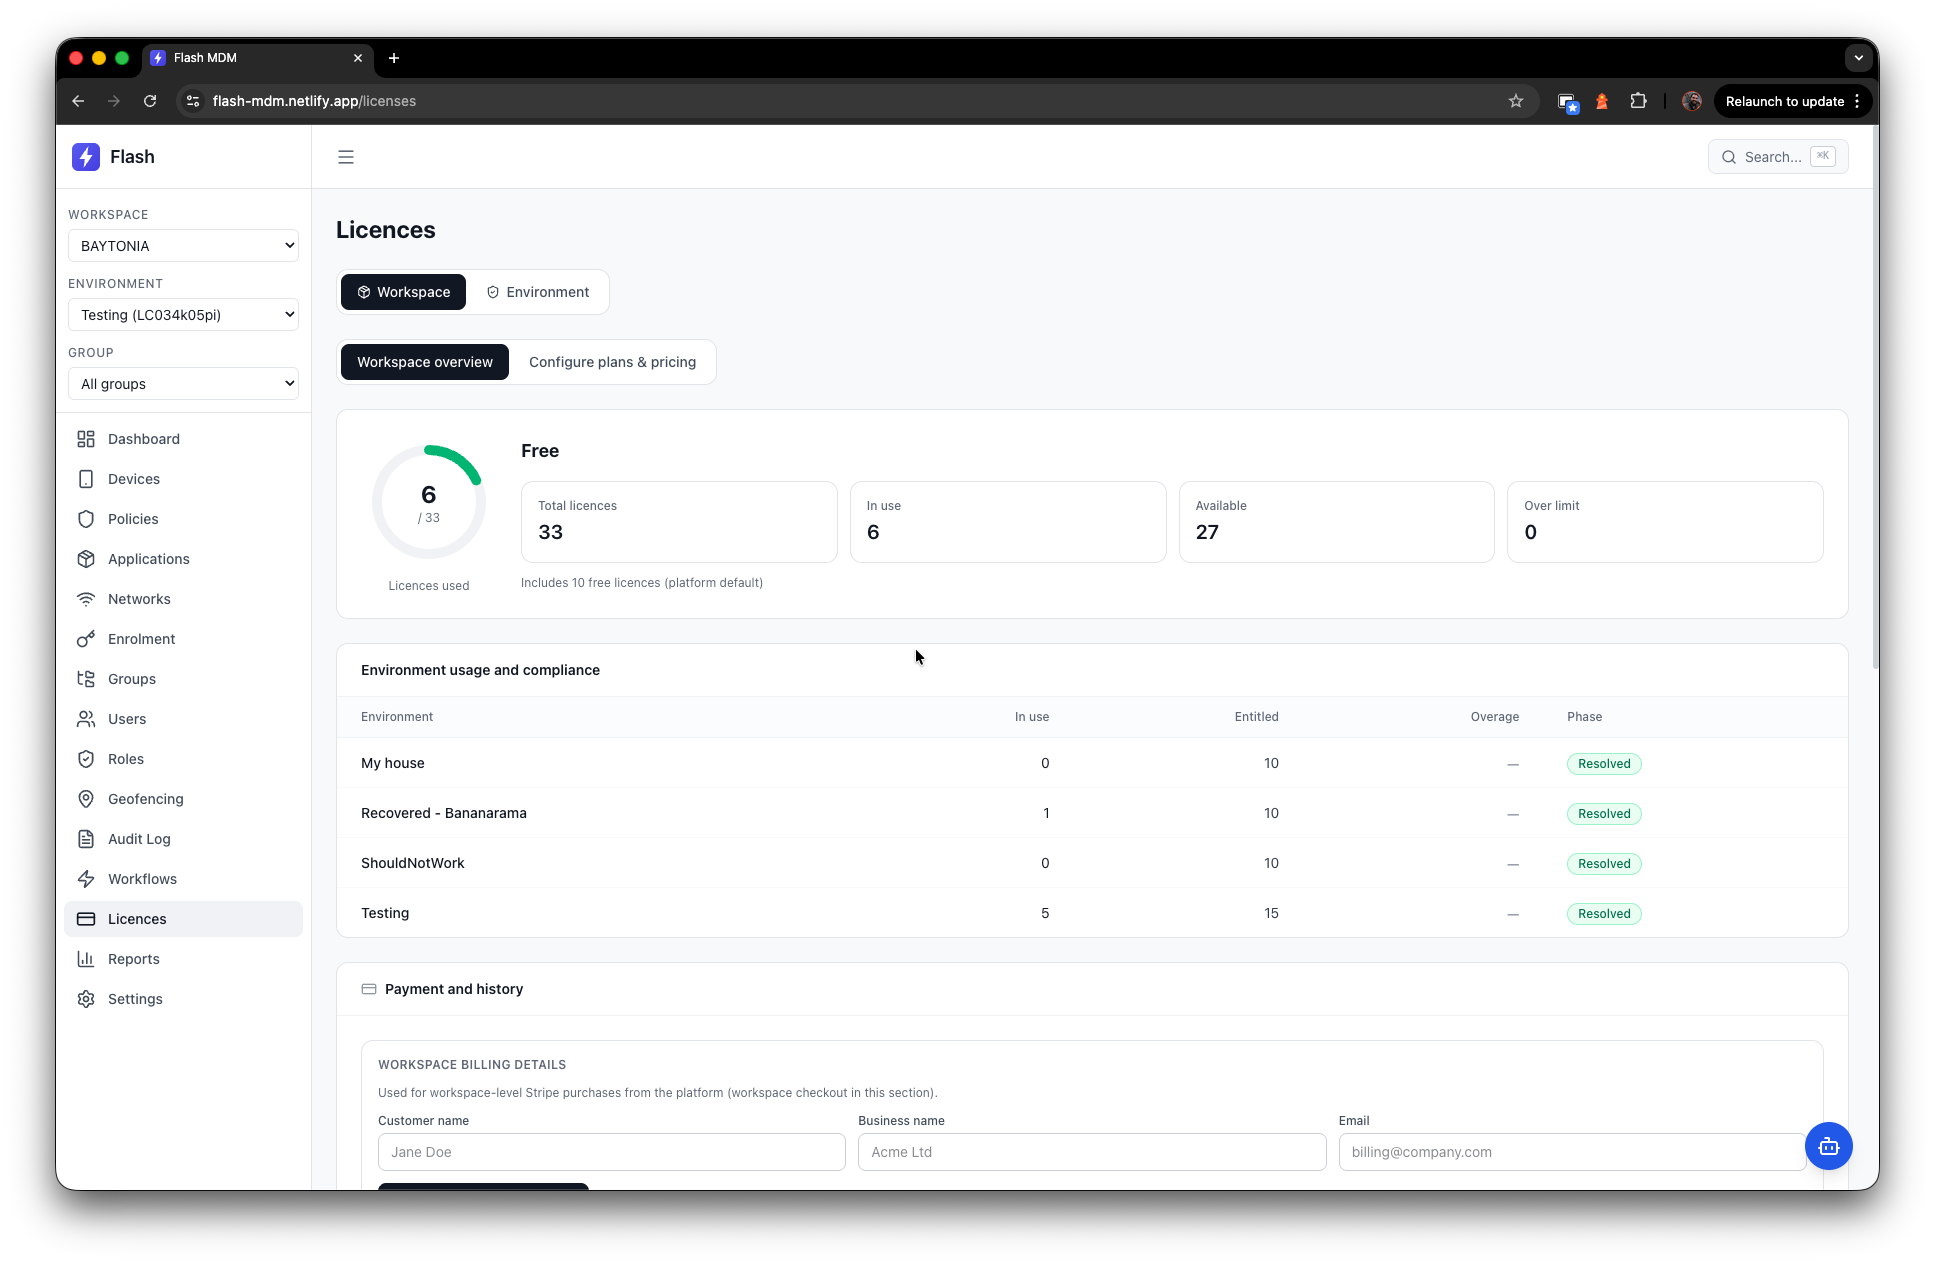Screen dimensions: 1935x1264
Task: Open the Workflows lightning item
Action: point(141,879)
